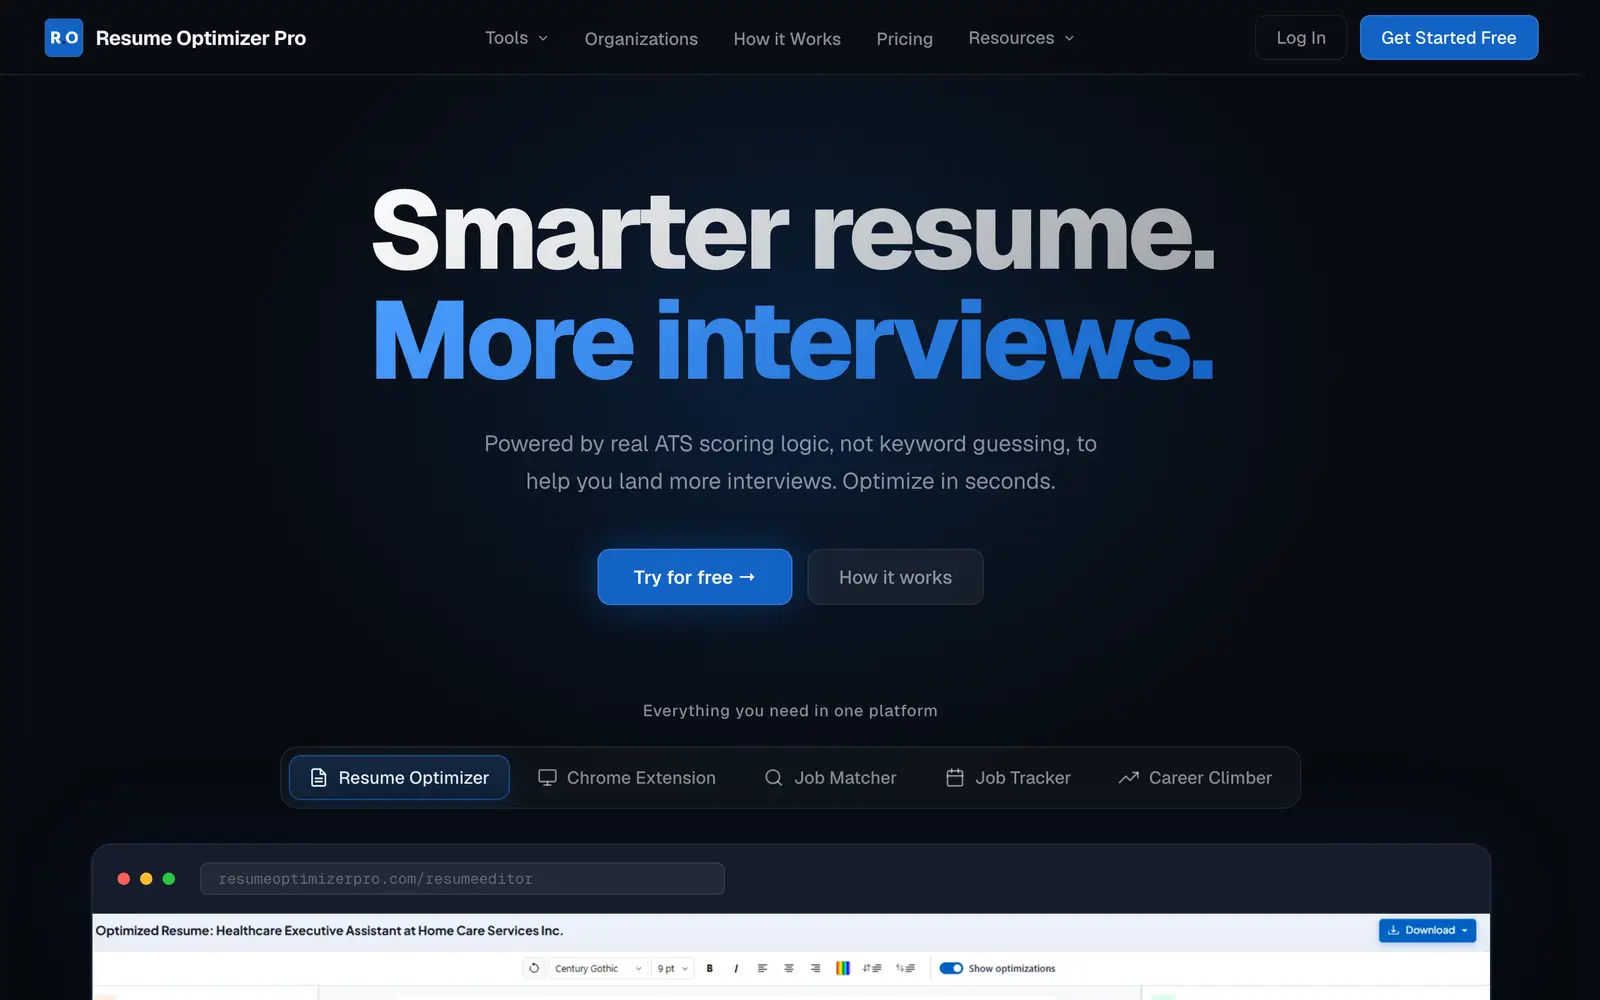Click the resumeoptimizerpro.com/resumeeditor address field
Viewport: 1600px width, 1000px height.
462,879
